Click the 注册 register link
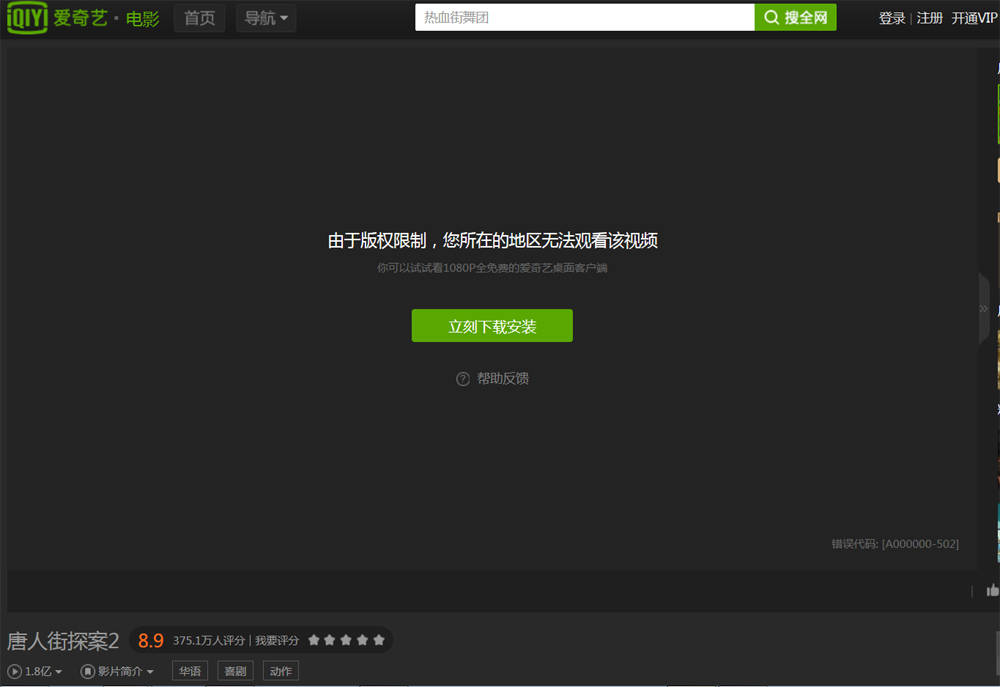Image resolution: width=1000 pixels, height=687 pixels. pos(929,18)
